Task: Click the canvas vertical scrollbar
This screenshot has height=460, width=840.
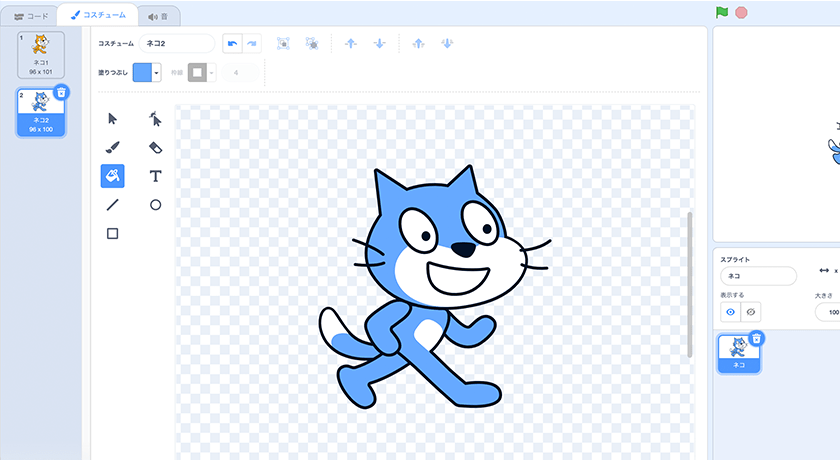Action: (689, 284)
